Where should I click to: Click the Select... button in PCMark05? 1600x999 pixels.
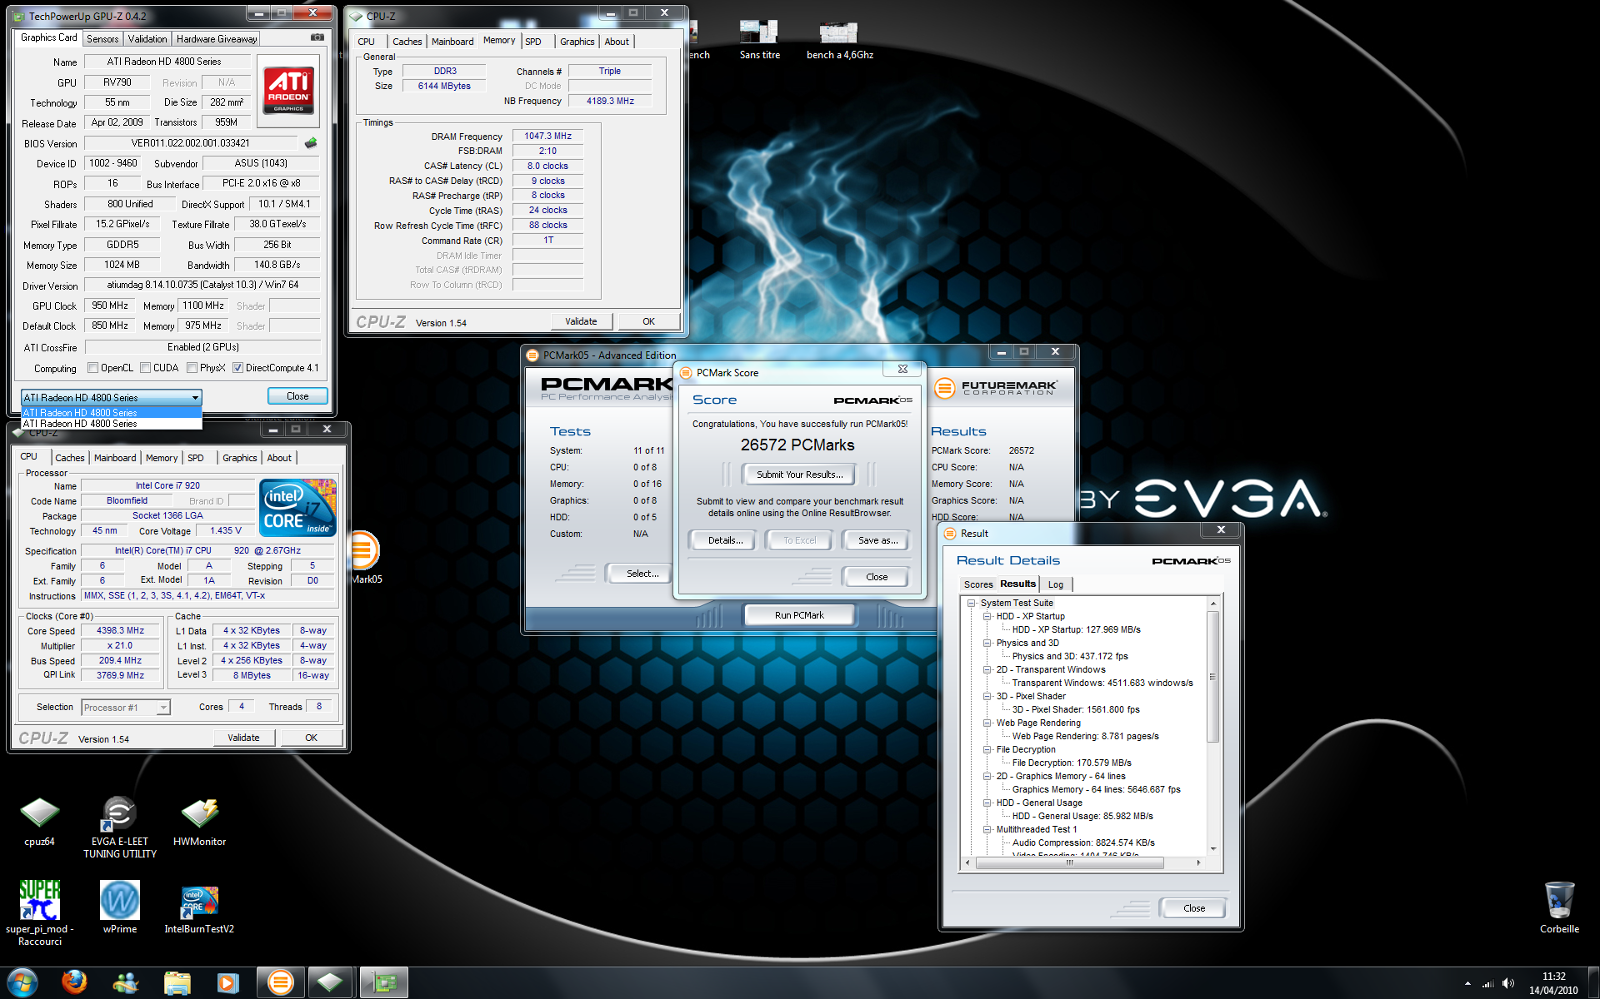click(x=642, y=574)
